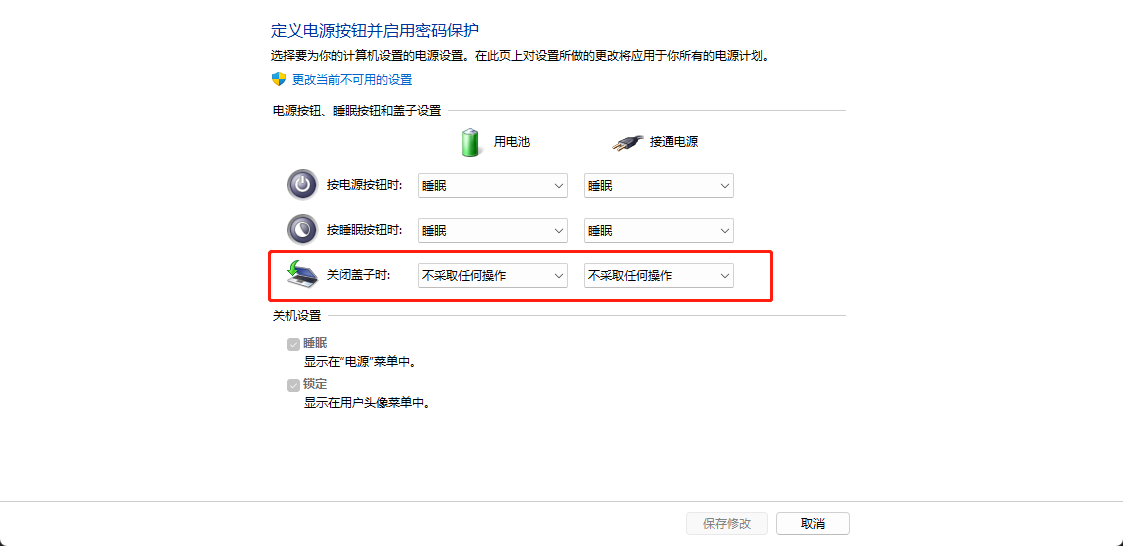This screenshot has height=546, width=1123.
Task: Toggle the 睡眠 checkbox under 关机设置
Action: click(x=293, y=344)
